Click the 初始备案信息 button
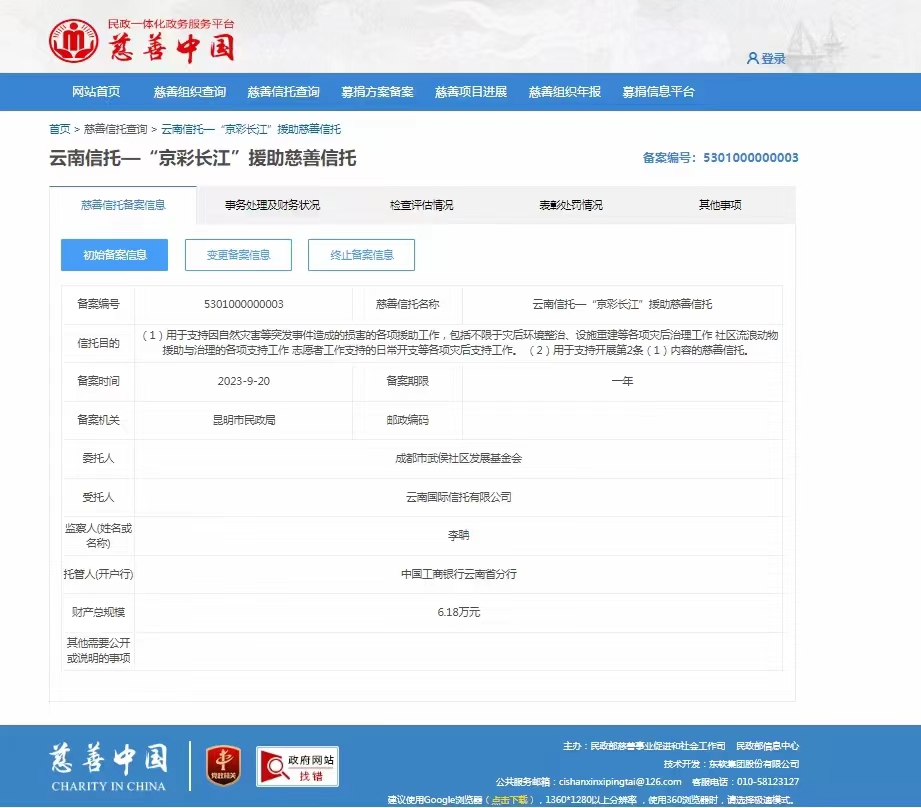This screenshot has height=808, width=921. [115, 255]
